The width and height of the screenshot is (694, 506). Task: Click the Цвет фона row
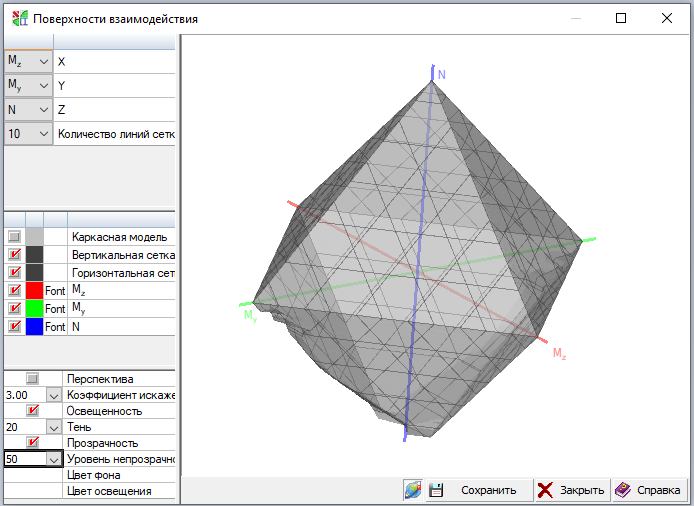coord(108,475)
